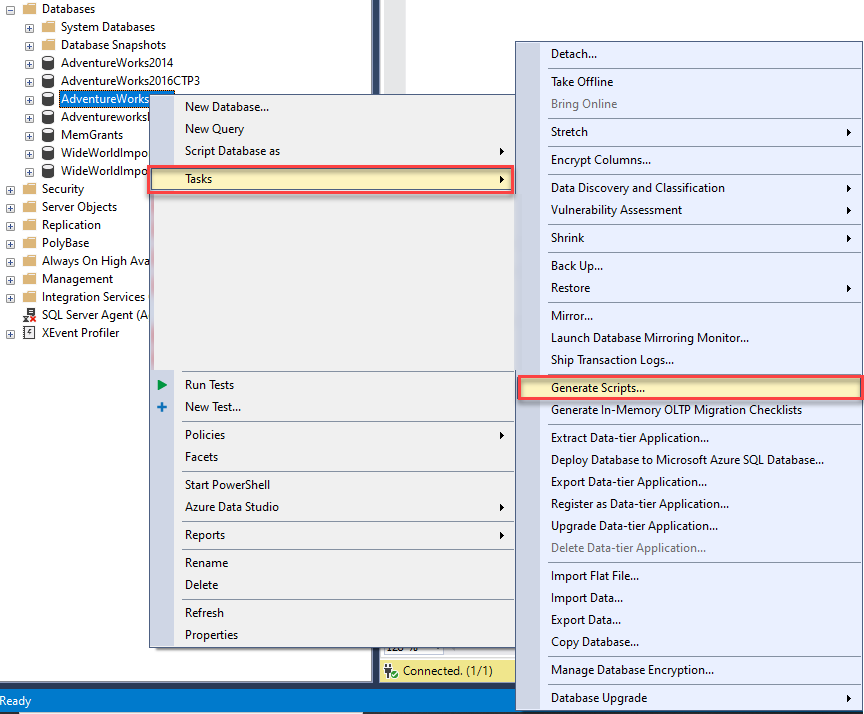Select Import Flat File...
Screen dimensions: 864x714
pyautogui.click(x=689, y=576)
